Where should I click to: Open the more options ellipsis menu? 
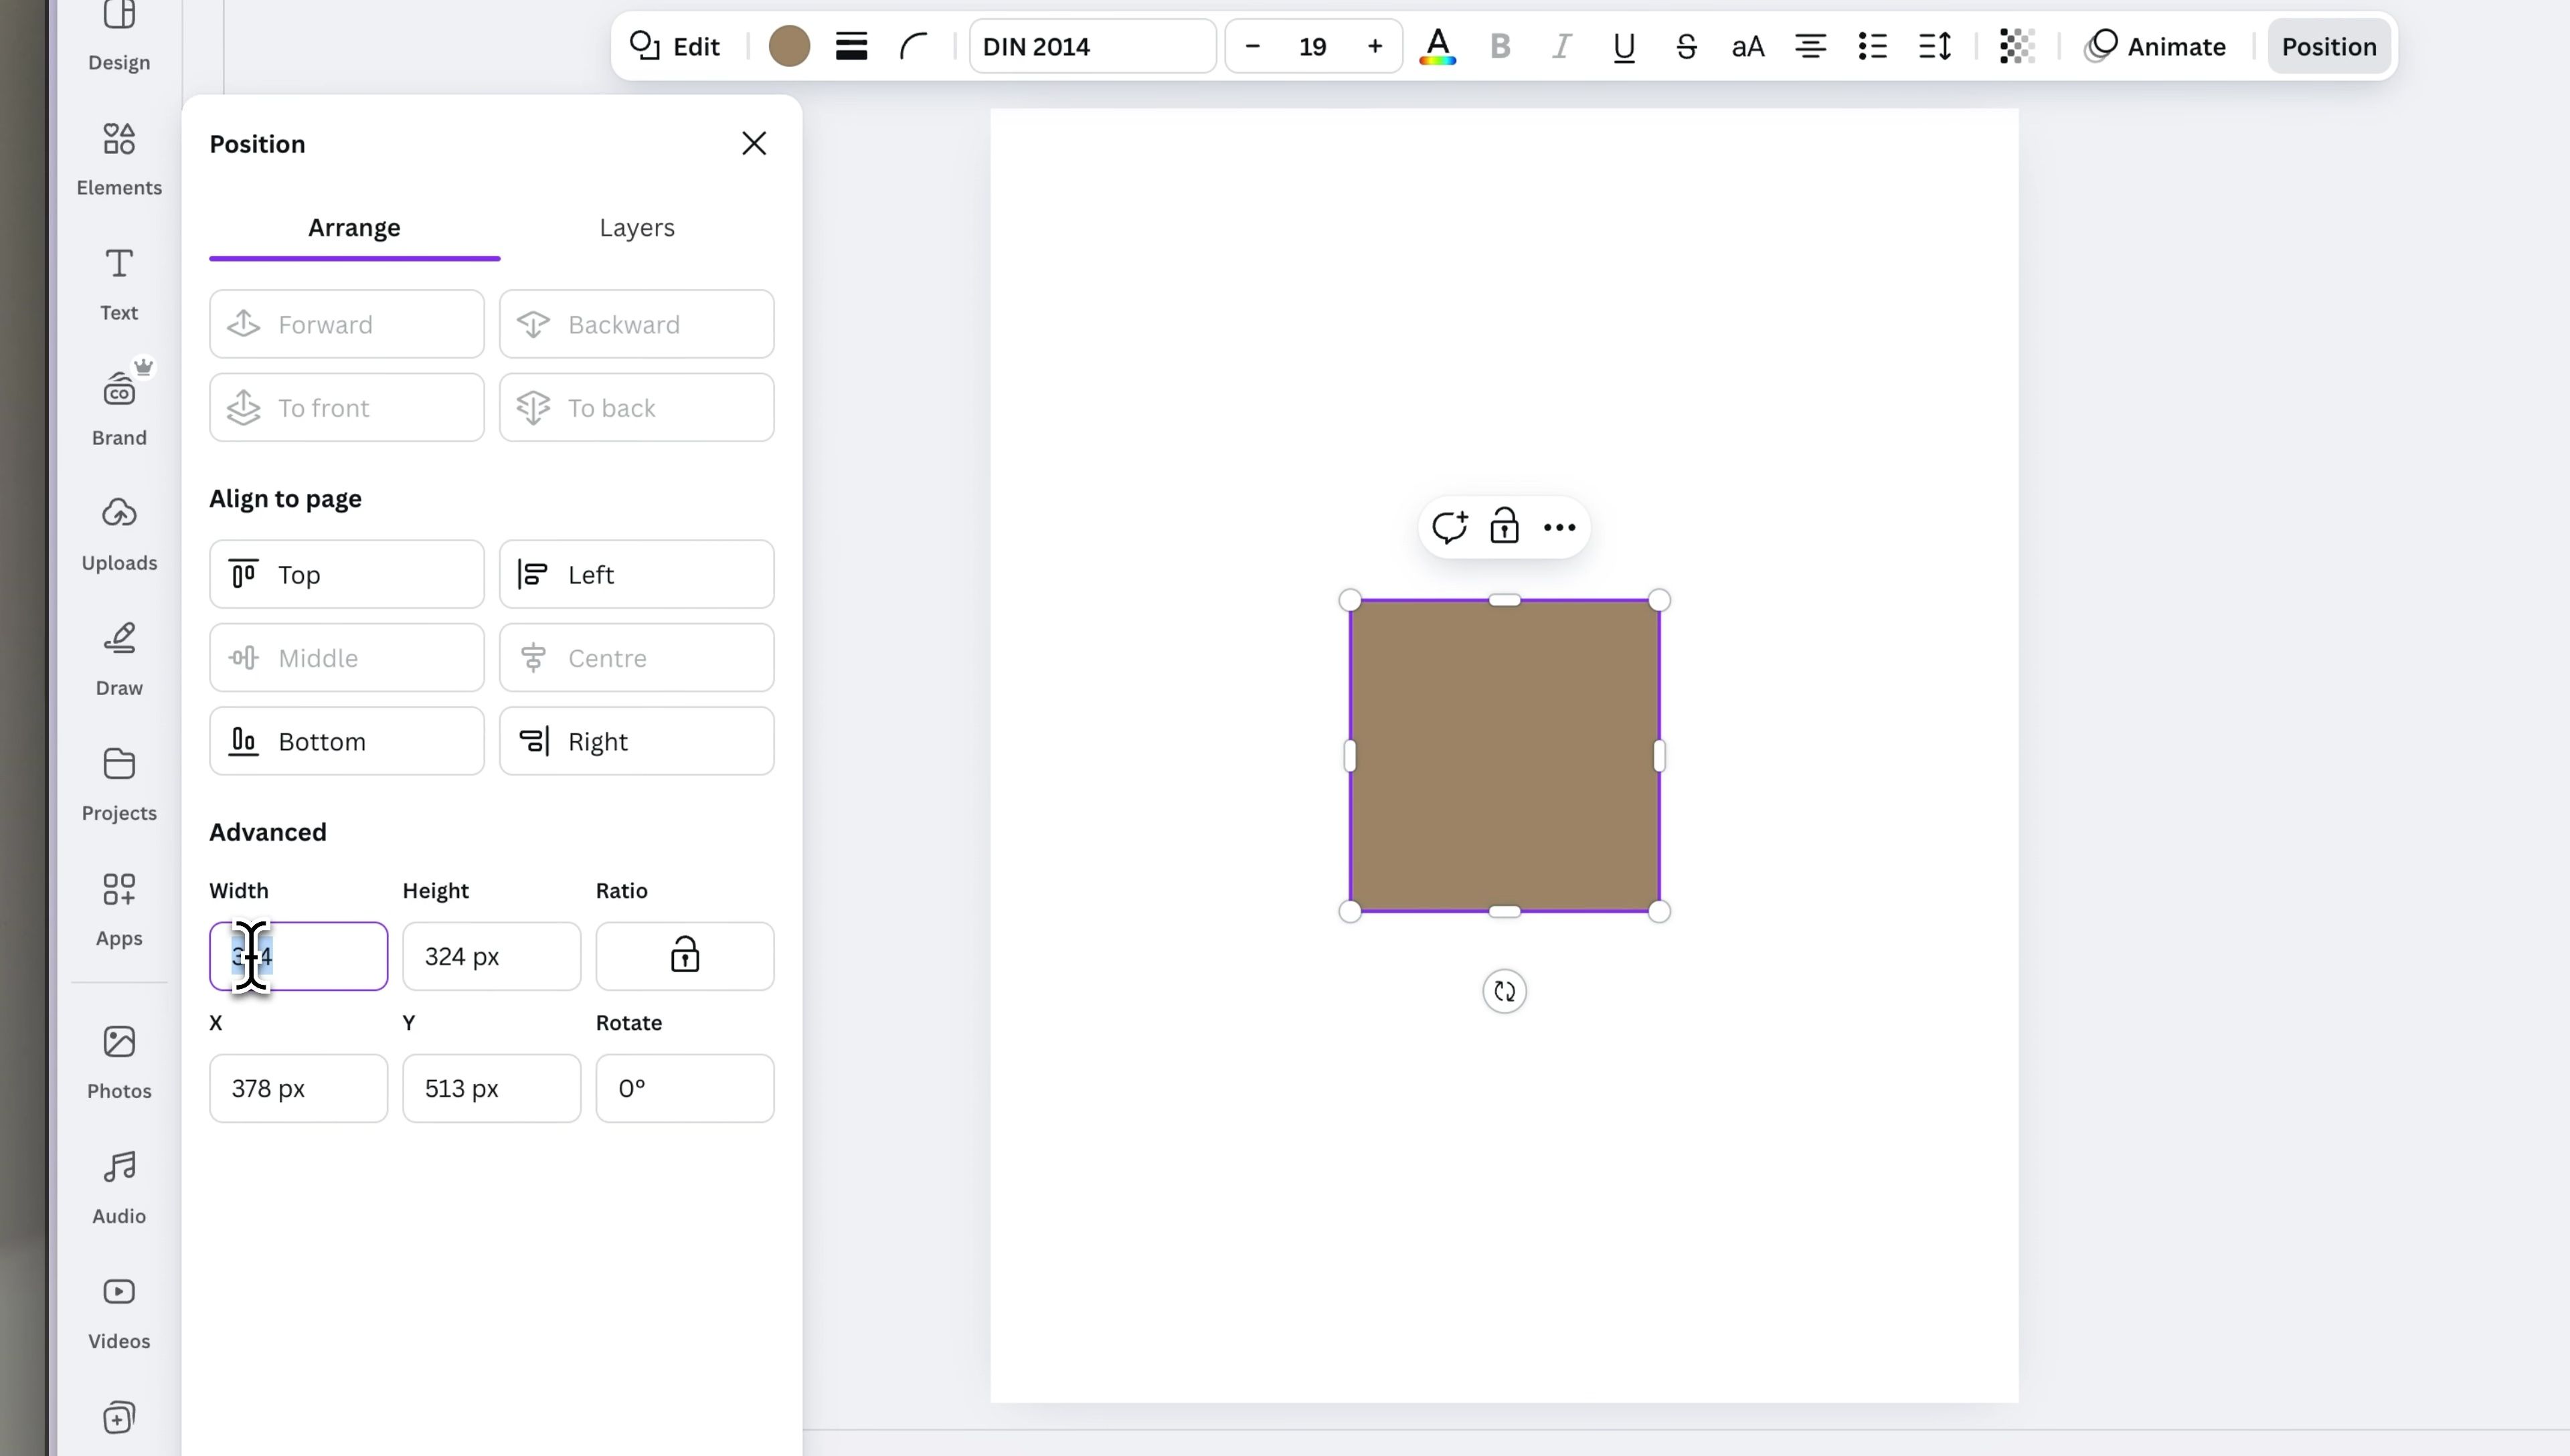[1559, 527]
